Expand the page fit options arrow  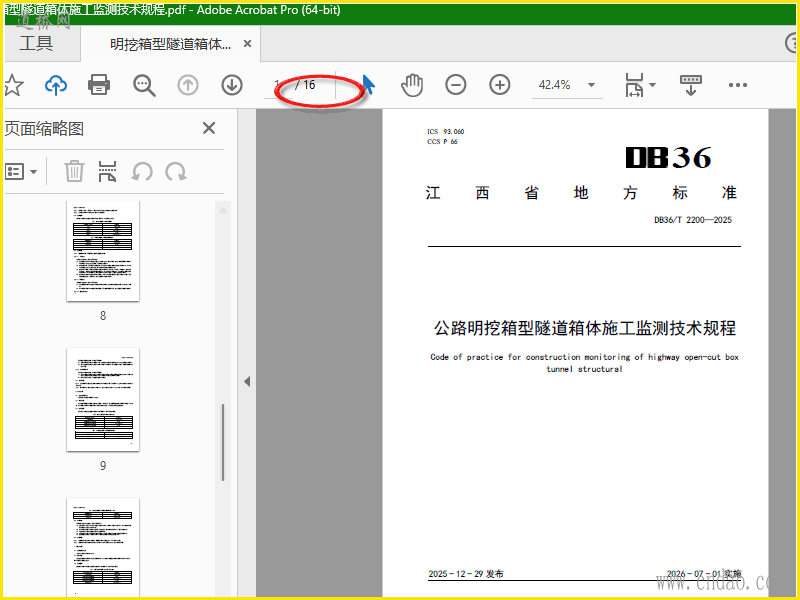click(x=652, y=85)
